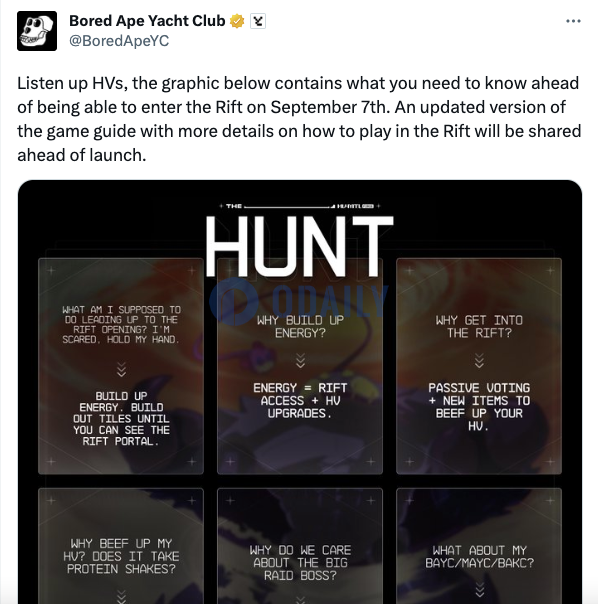Open the @BoredApeYC handle link

pos(119,41)
